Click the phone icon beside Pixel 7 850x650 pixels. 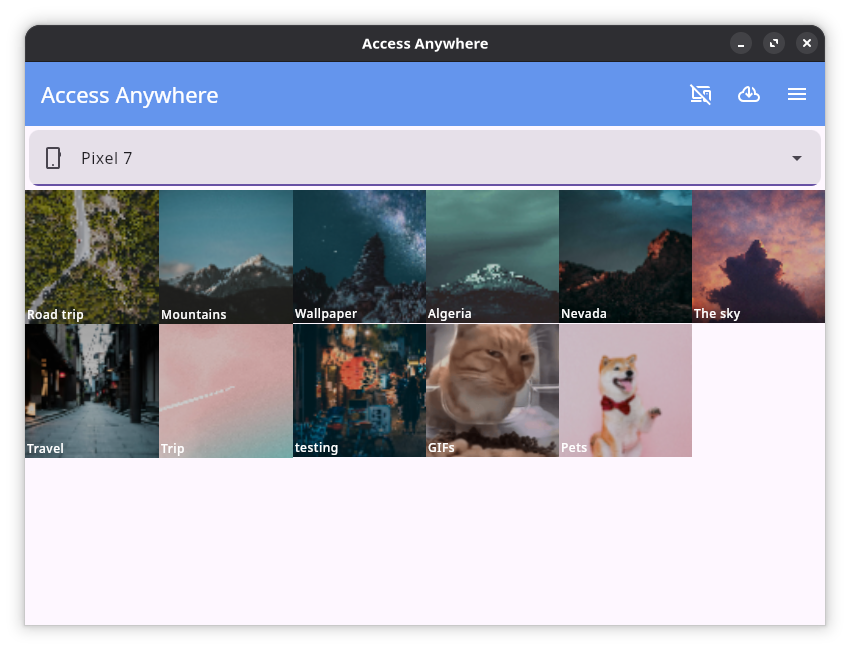[x=54, y=157]
